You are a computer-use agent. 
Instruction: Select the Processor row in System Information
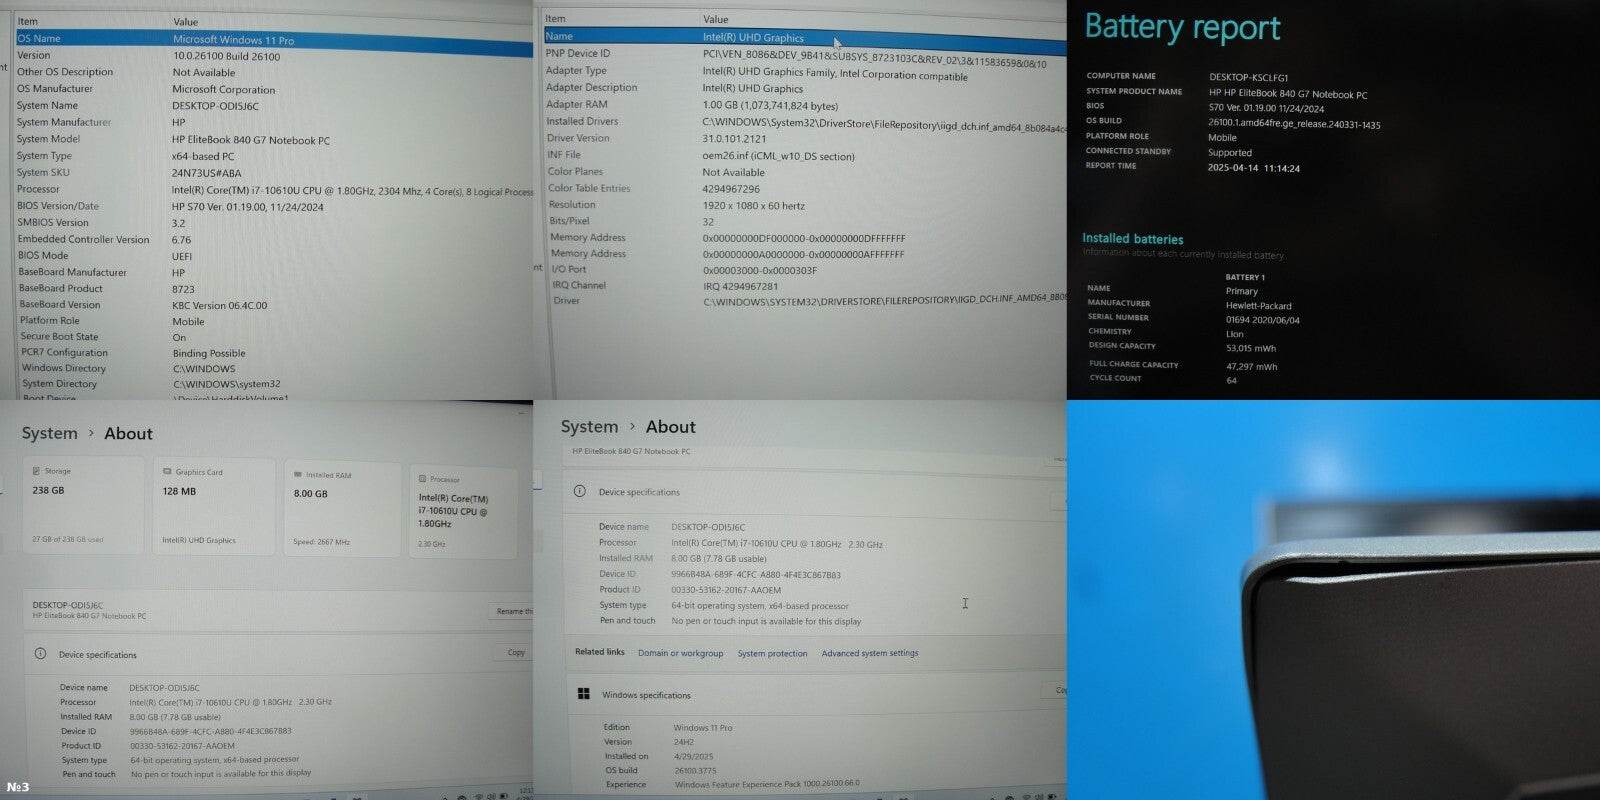coord(270,189)
